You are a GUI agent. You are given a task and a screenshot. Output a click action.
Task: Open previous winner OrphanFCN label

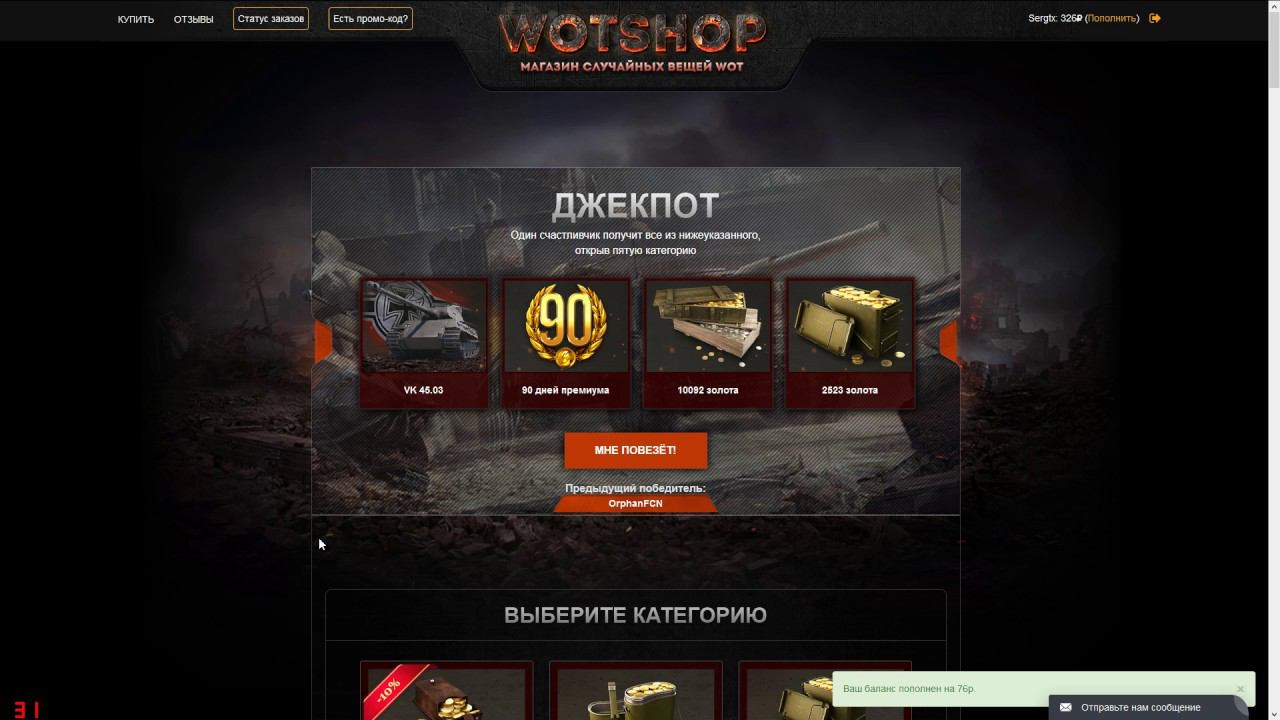(x=636, y=503)
